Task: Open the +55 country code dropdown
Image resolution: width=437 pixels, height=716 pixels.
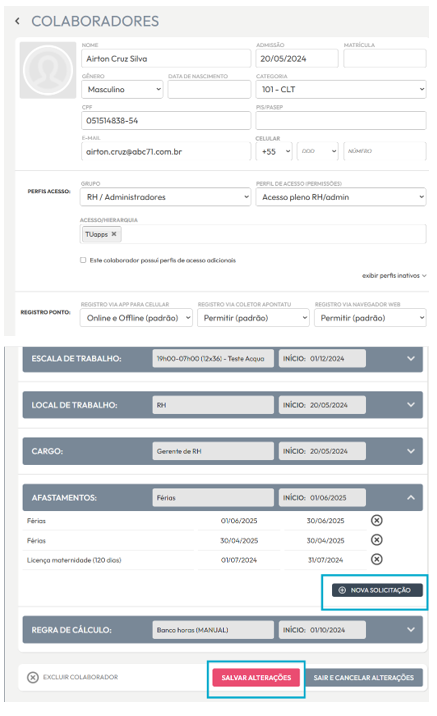Action: coord(274,151)
